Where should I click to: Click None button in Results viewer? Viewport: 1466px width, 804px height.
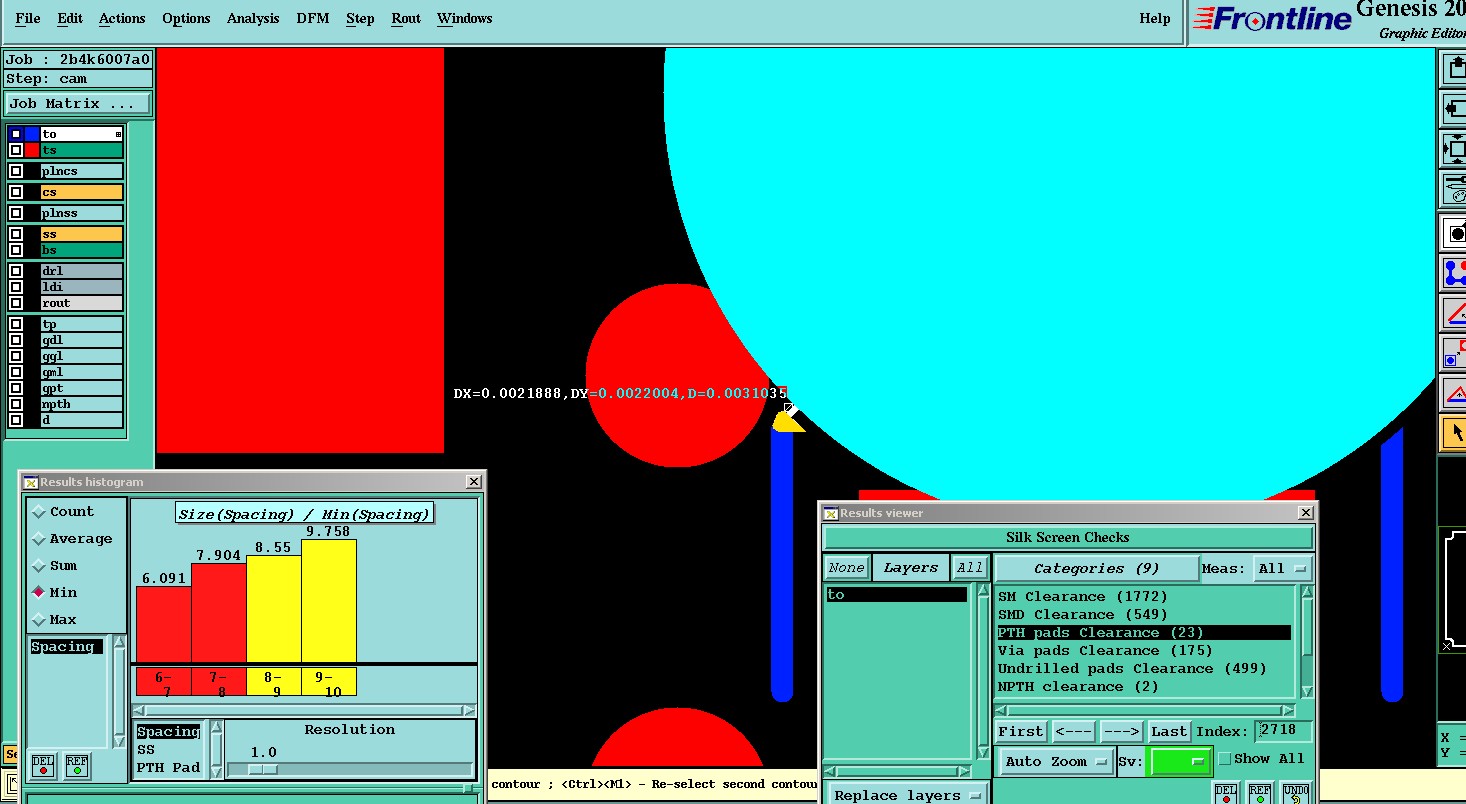846,568
